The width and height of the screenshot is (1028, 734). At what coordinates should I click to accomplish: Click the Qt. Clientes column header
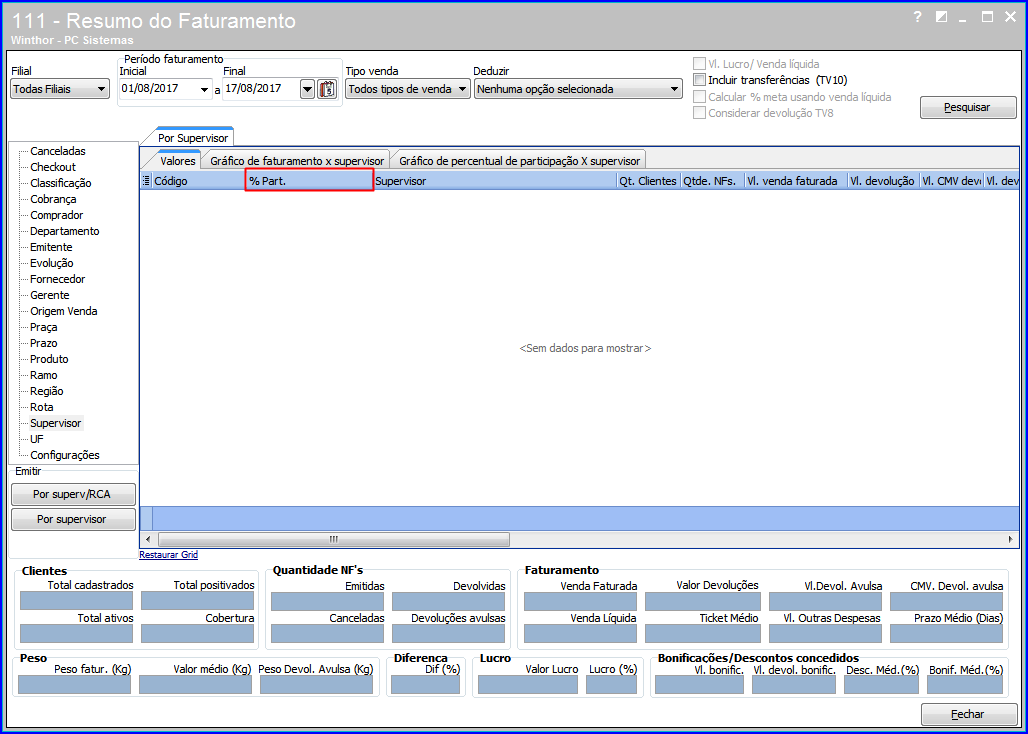pos(648,182)
